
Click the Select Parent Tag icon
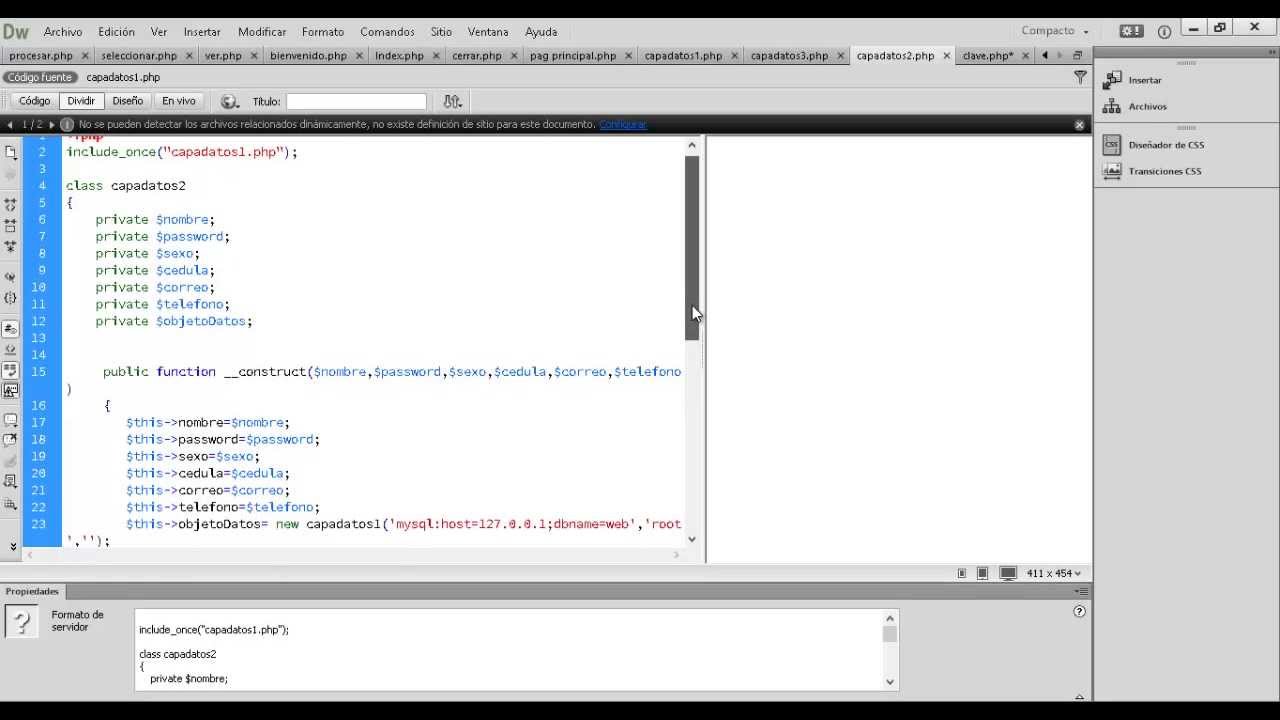[11, 277]
